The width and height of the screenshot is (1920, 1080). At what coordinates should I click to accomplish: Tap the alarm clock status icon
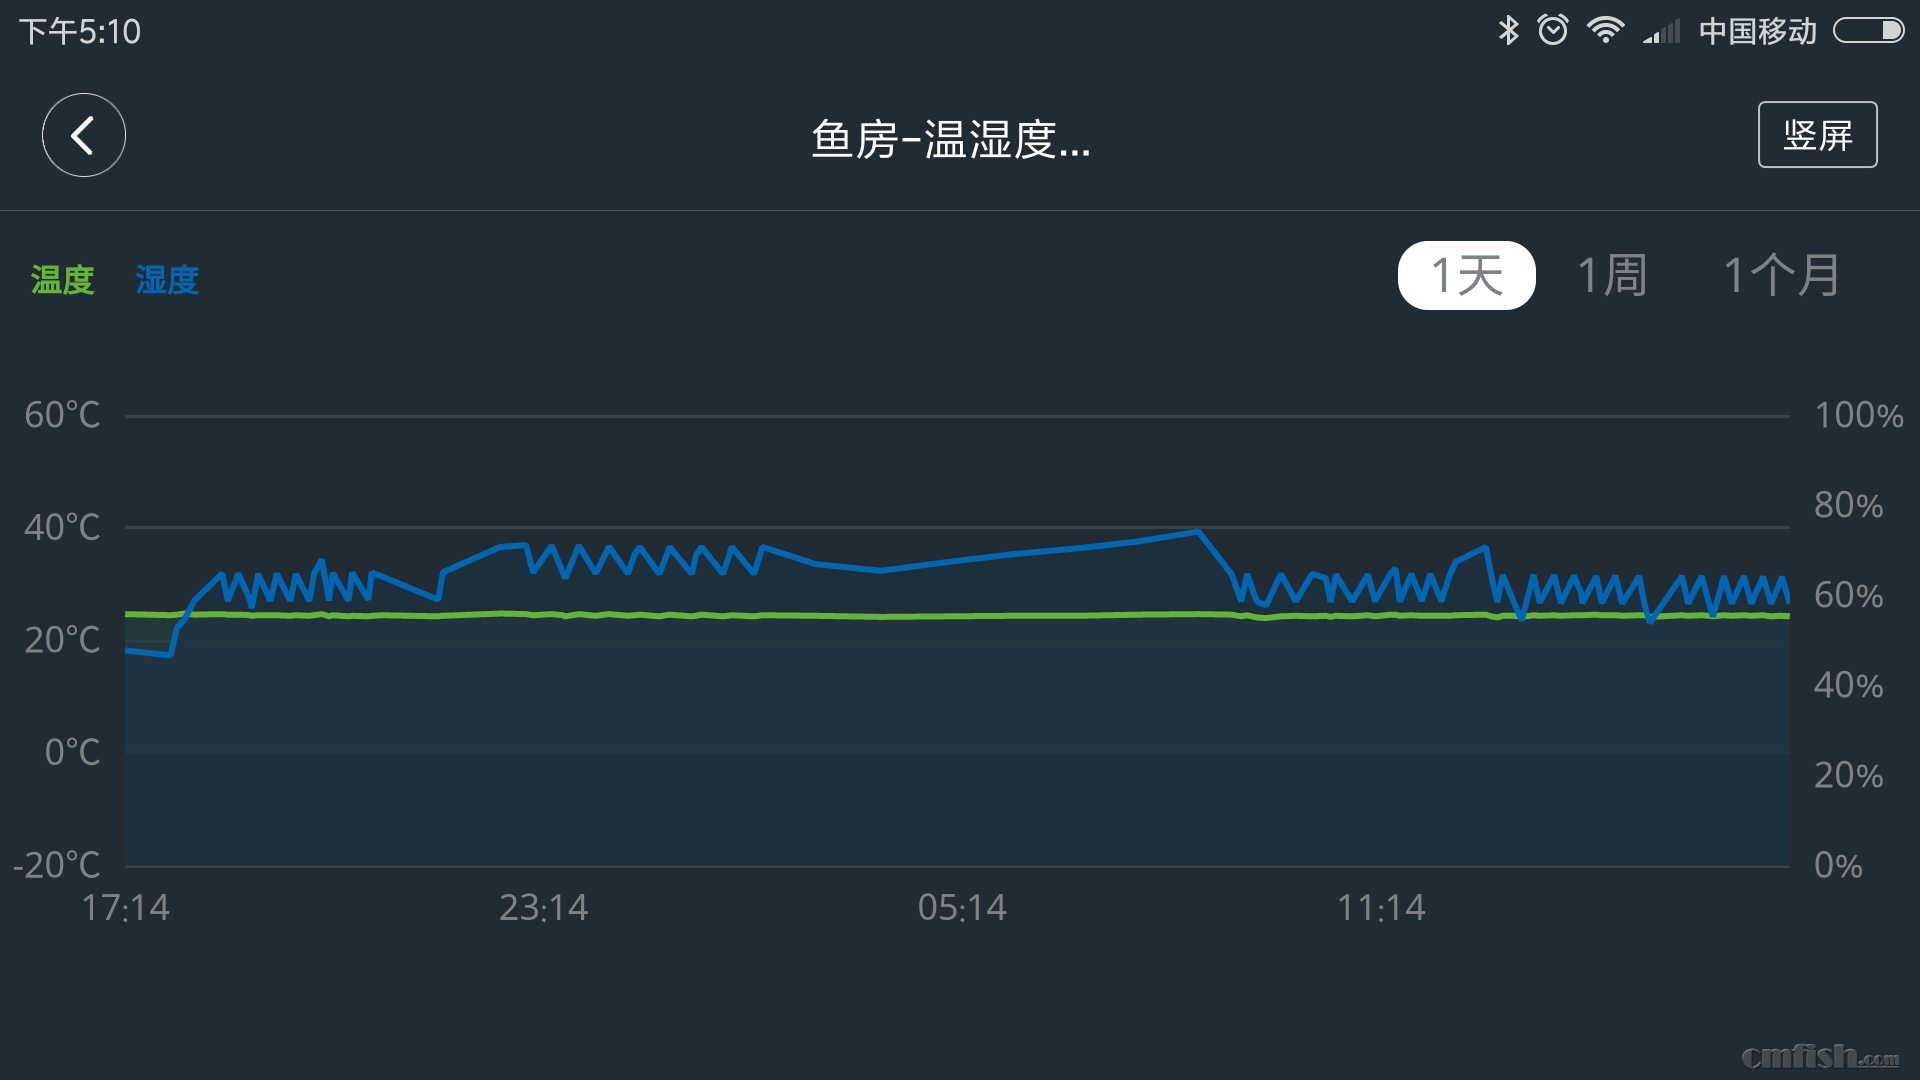(1553, 30)
